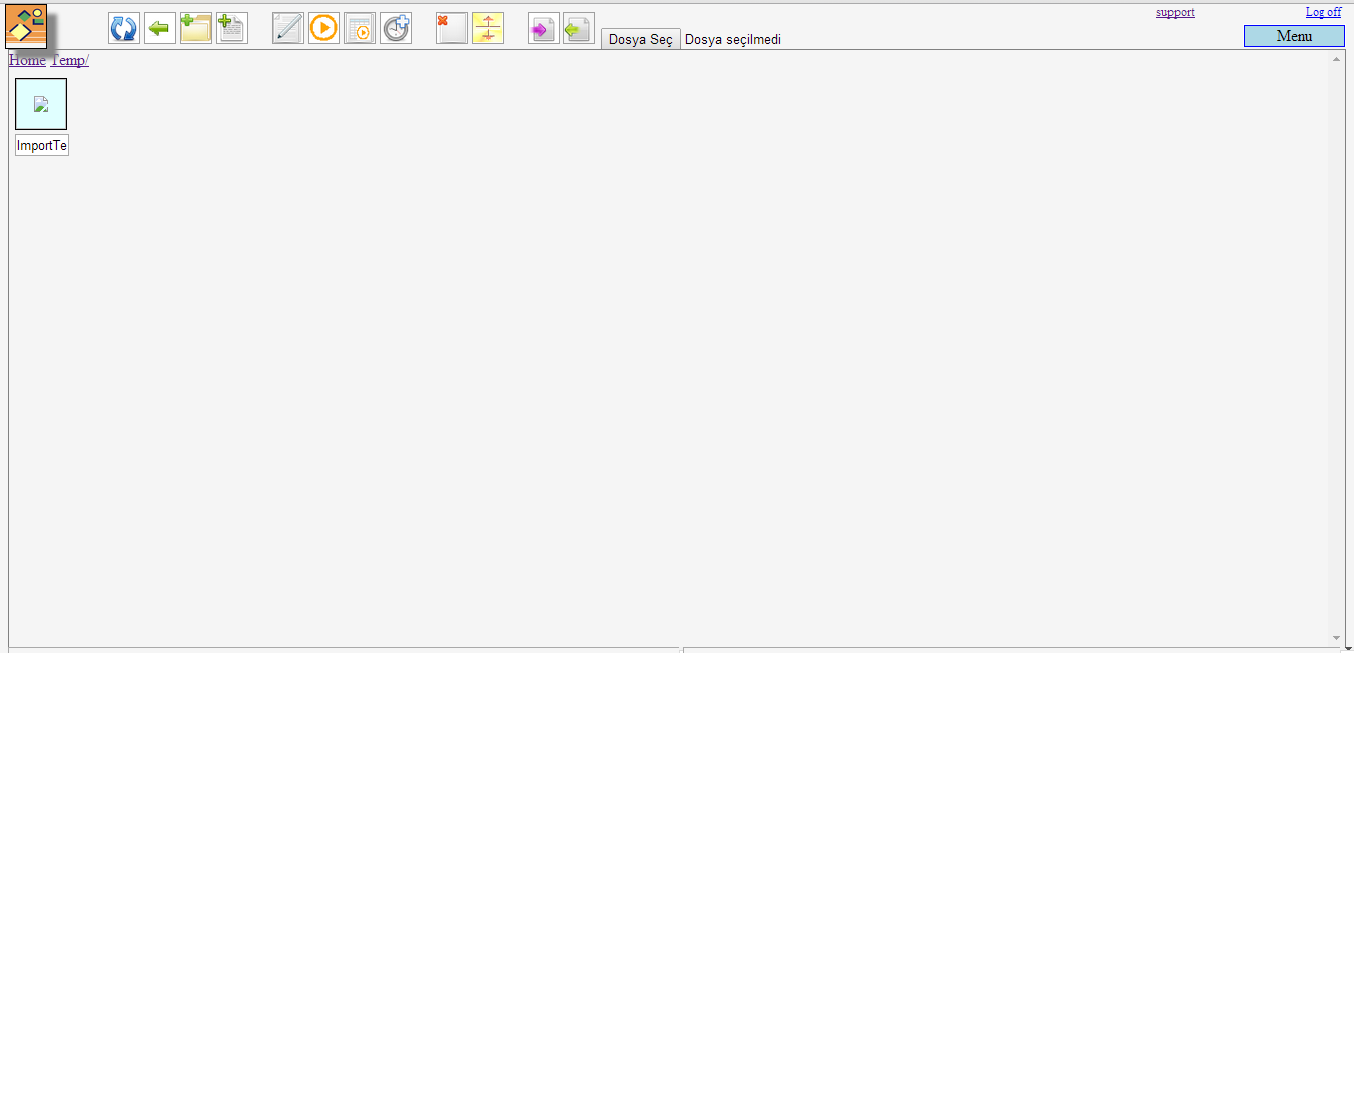Image resolution: width=1360 pixels, height=1100 pixels.
Task: Add a schedule with the clock-plus icon
Action: [x=396, y=28]
